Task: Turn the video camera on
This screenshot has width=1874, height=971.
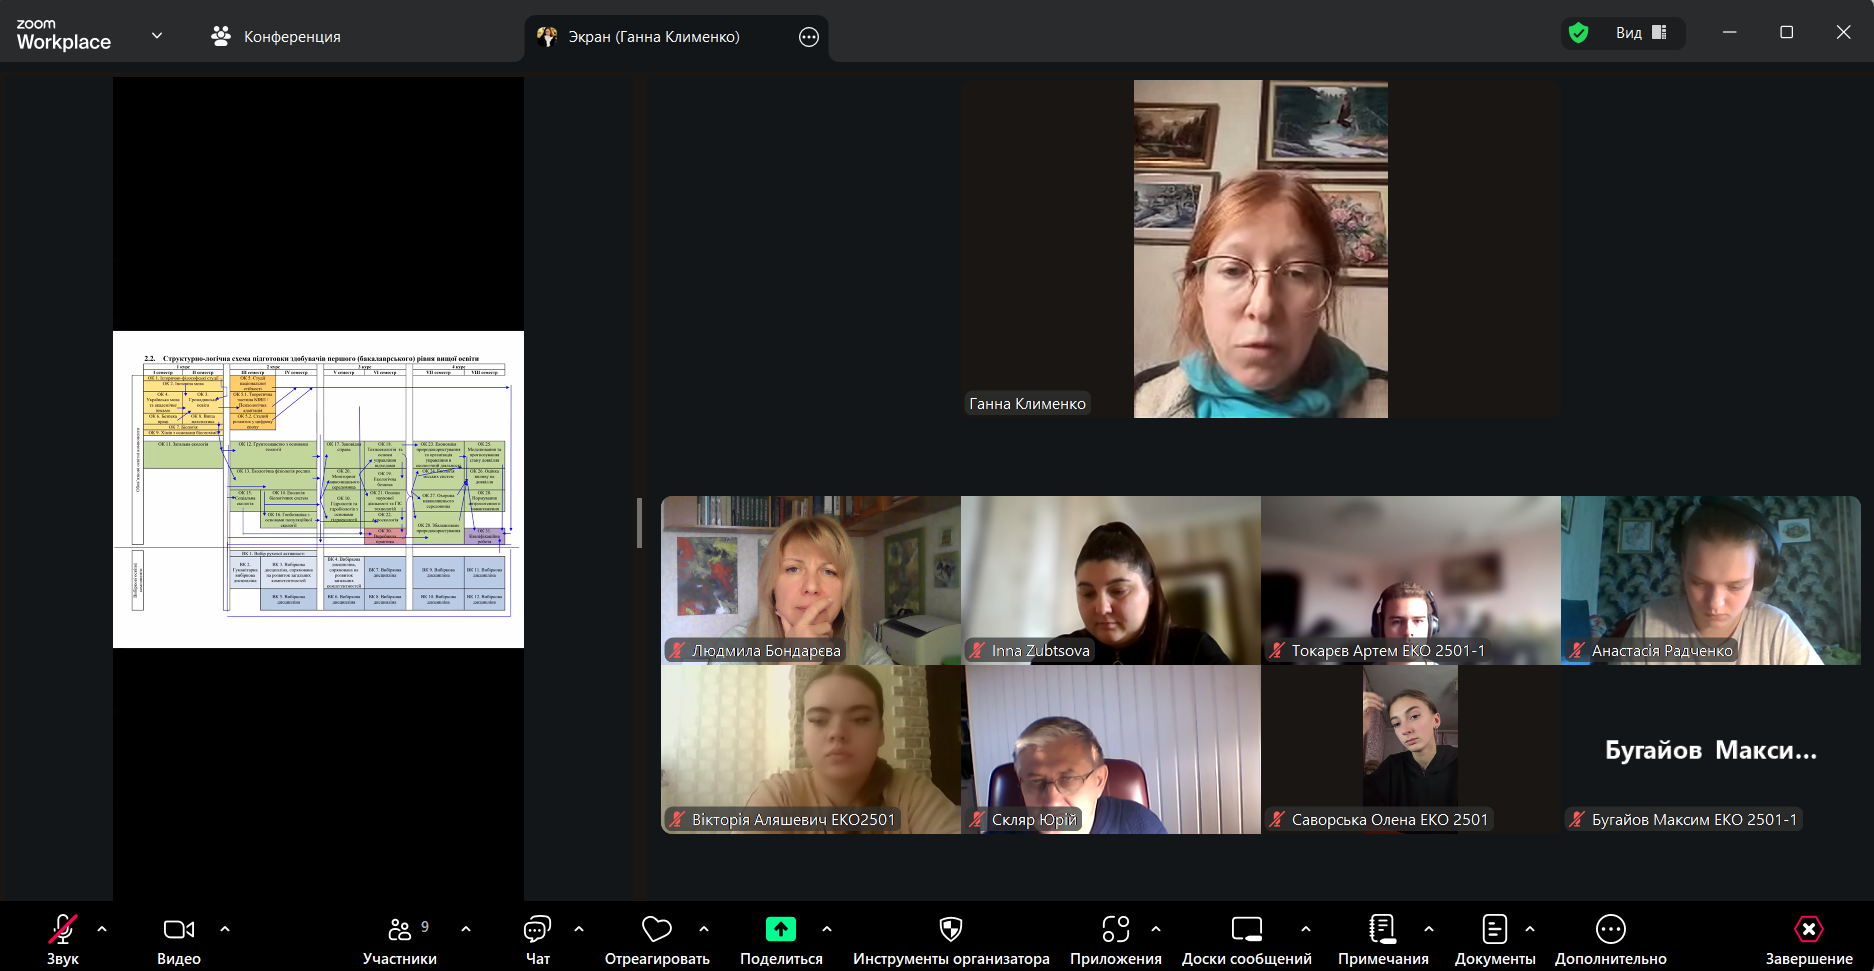Action: [178, 930]
